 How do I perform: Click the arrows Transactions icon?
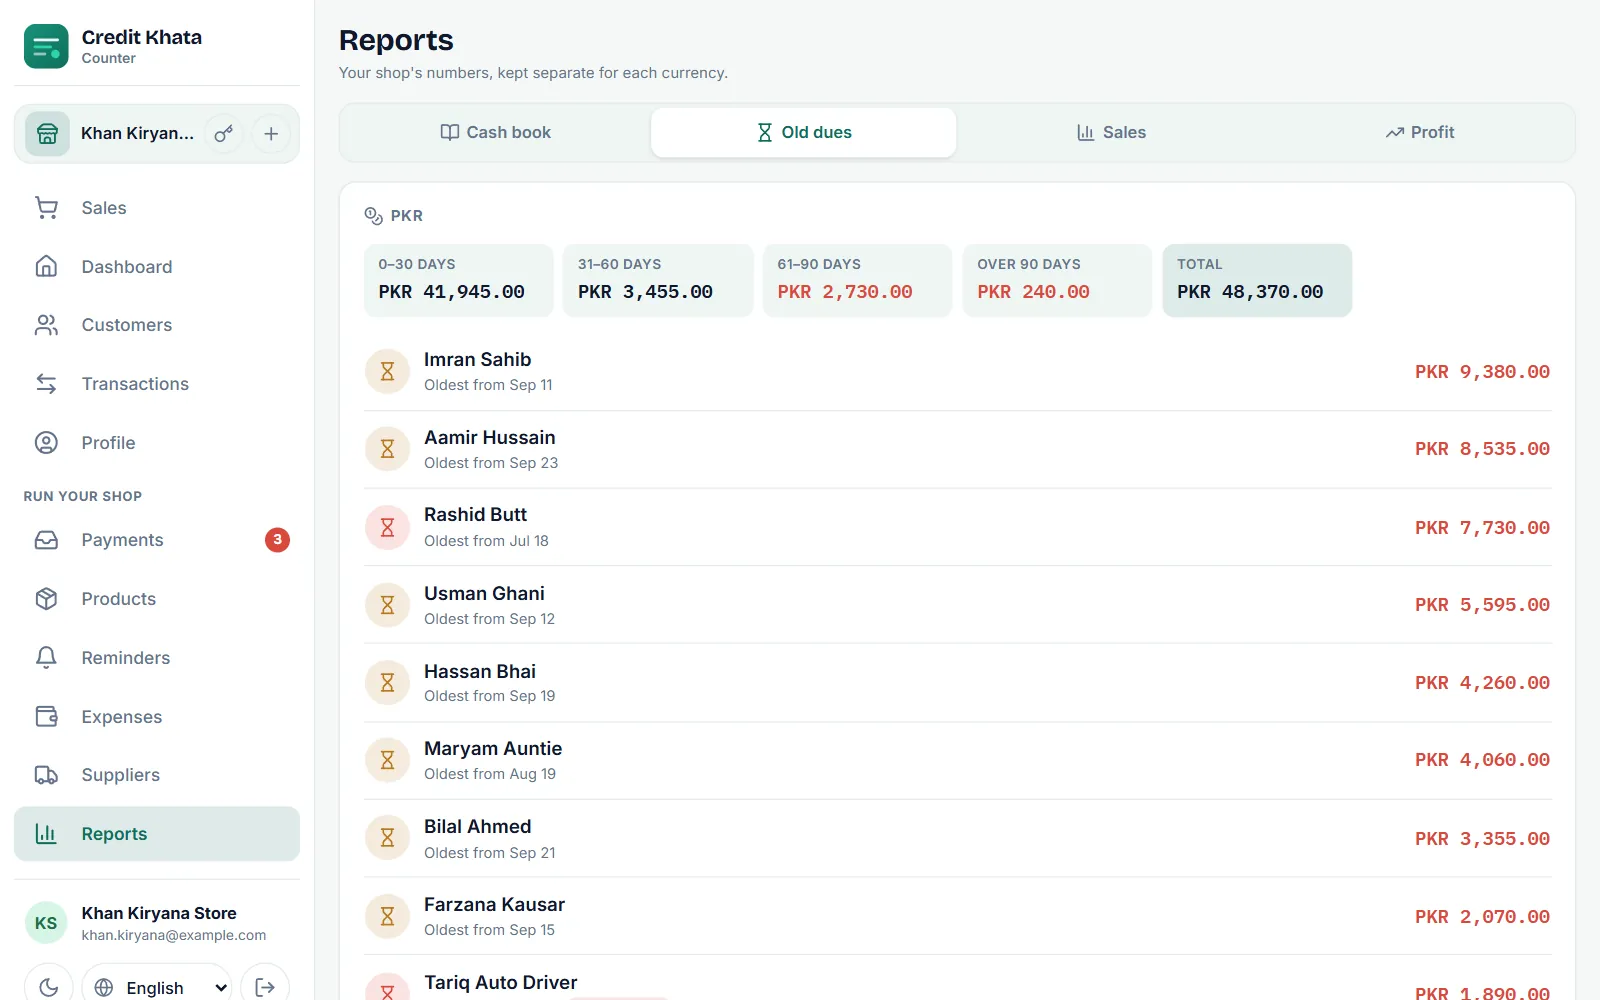tap(46, 384)
